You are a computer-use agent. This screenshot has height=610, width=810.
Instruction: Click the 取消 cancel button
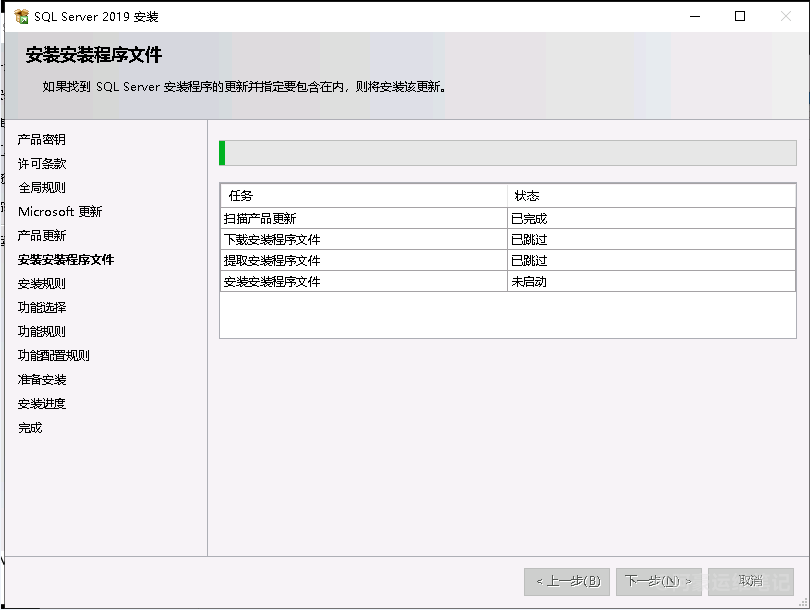tap(751, 582)
